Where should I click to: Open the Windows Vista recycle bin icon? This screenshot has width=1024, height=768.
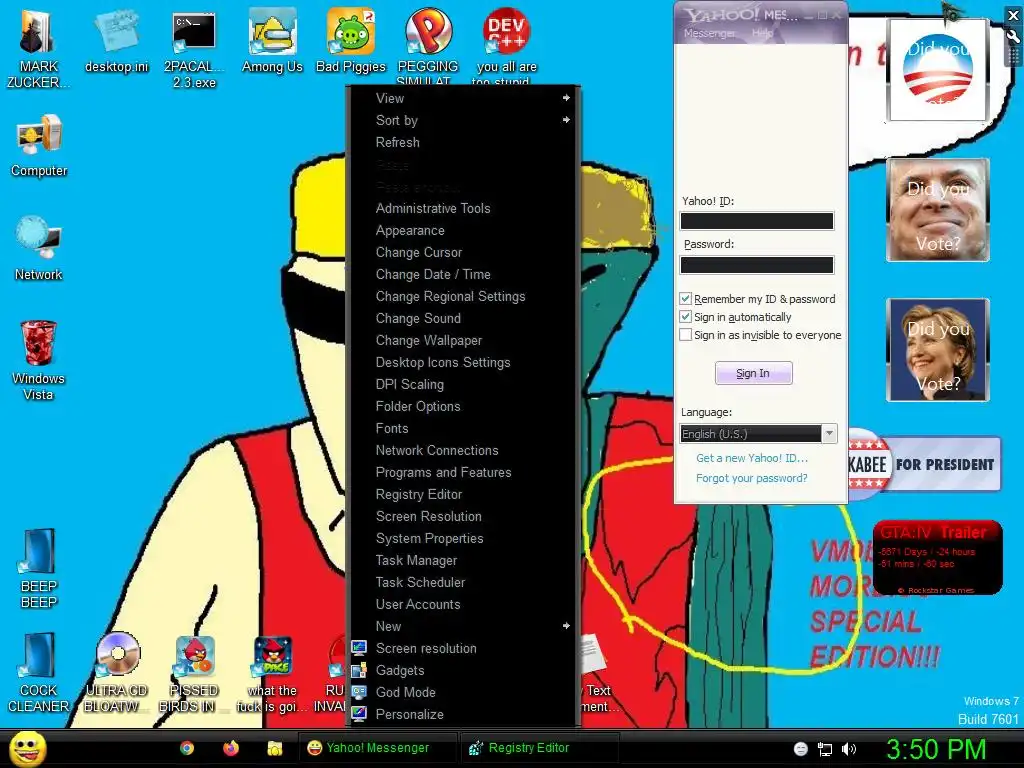[x=38, y=359]
